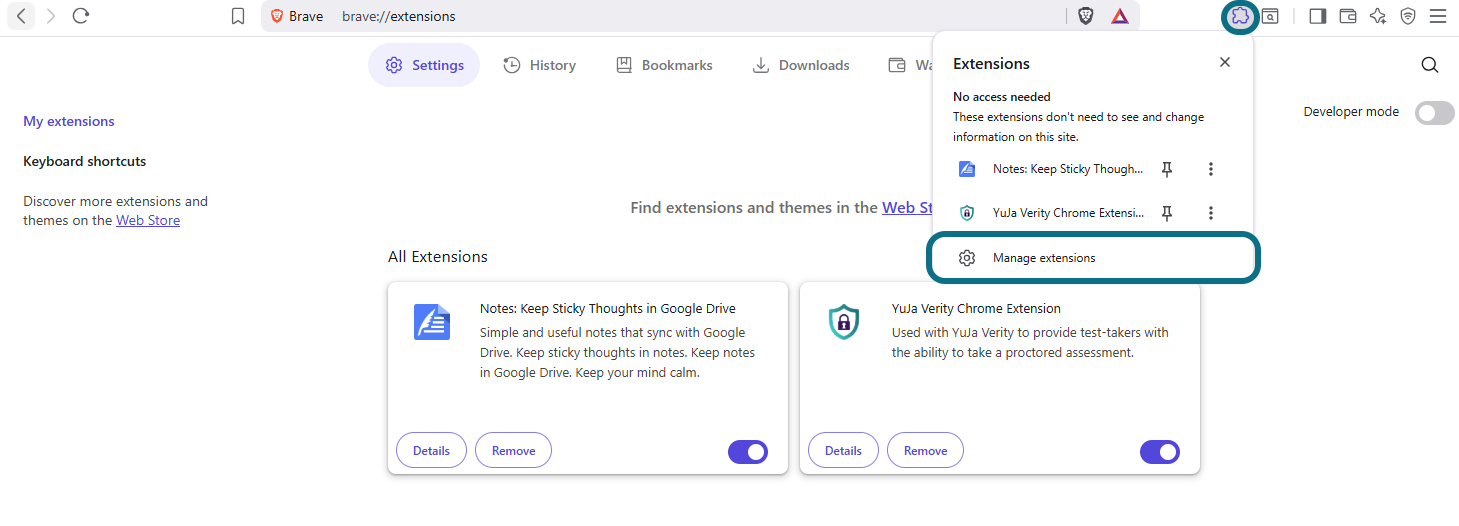Remove the Notes: Keep Sticky Thoughts extension
This screenshot has width=1459, height=526.
[x=513, y=450]
